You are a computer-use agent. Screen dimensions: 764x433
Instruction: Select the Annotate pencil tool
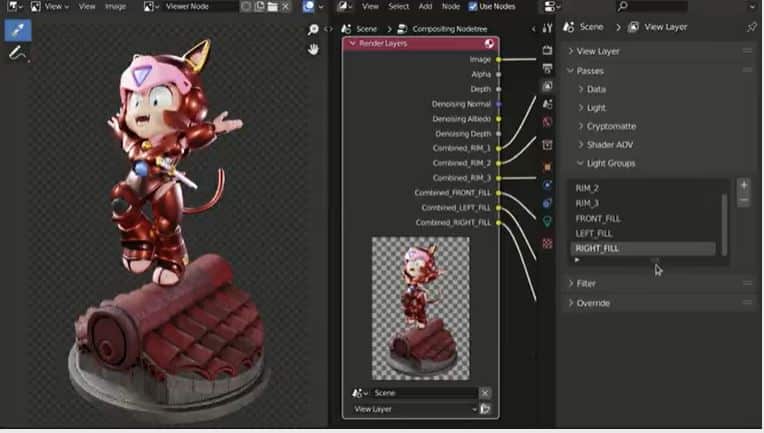pos(18,54)
